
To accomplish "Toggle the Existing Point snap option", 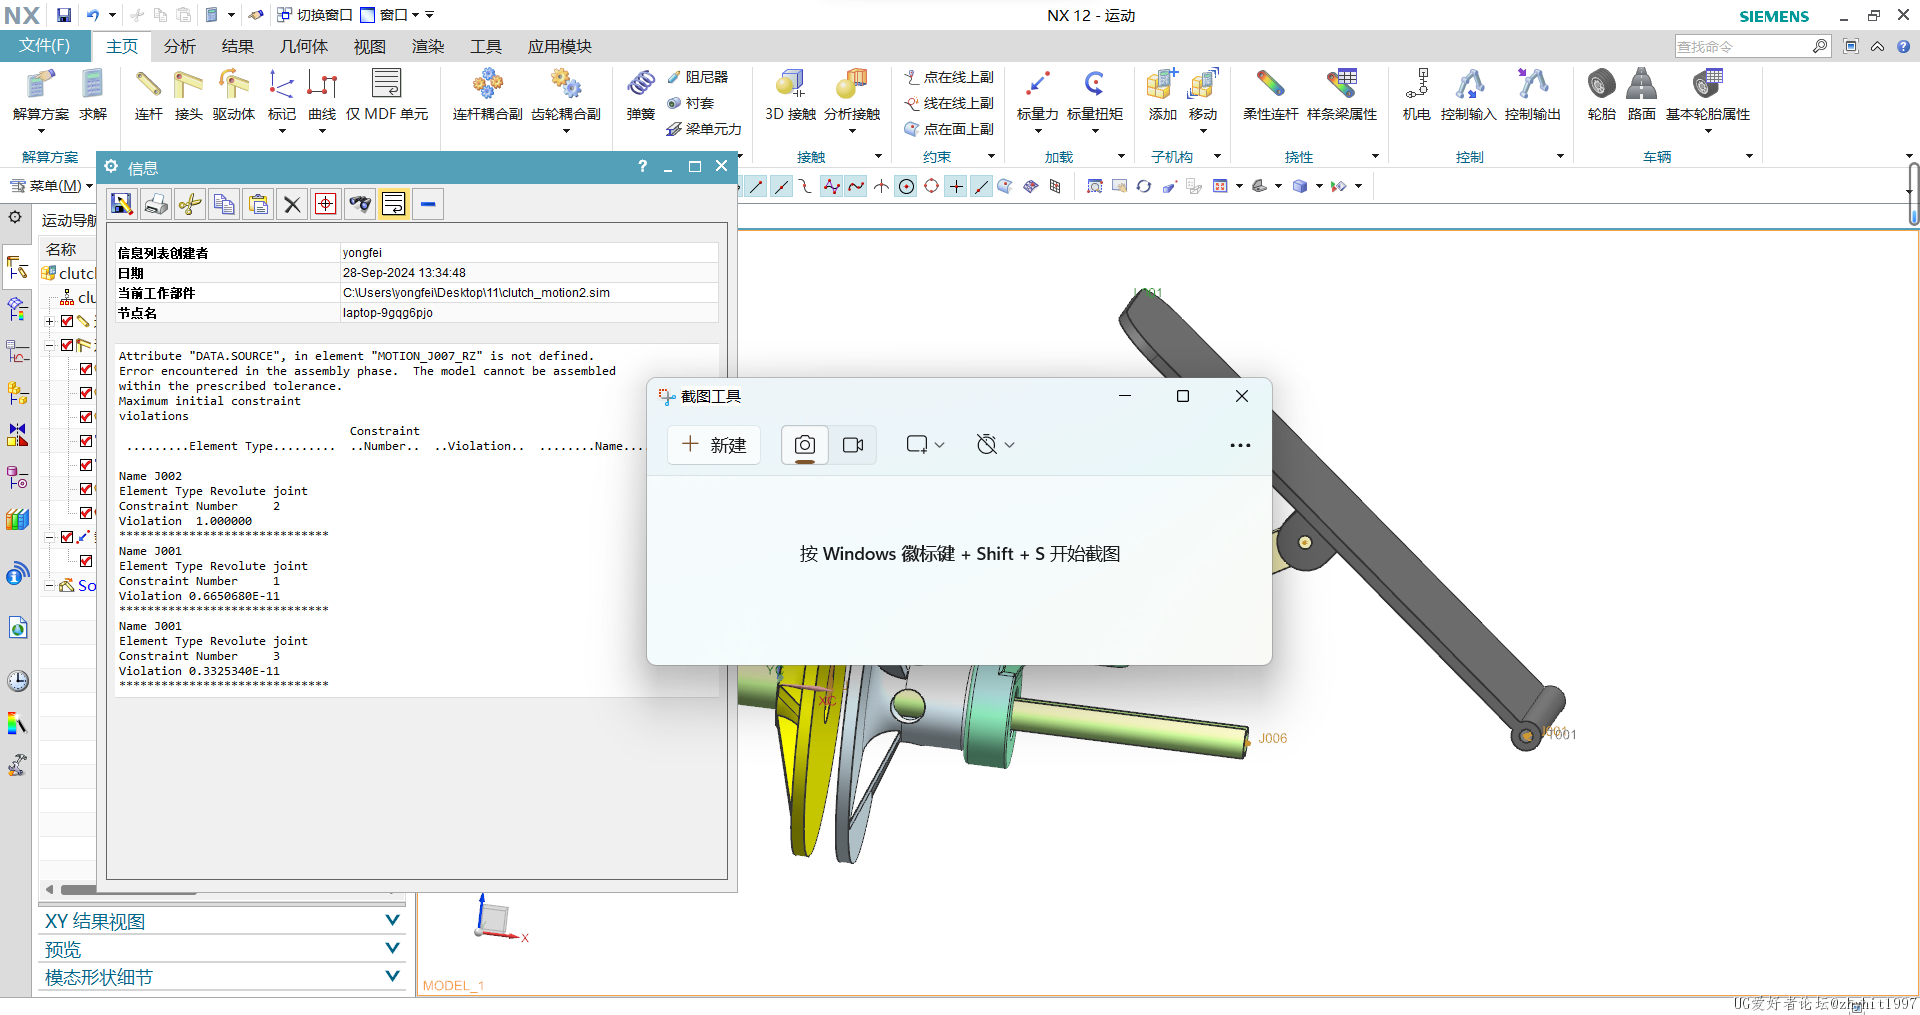I will point(956,186).
